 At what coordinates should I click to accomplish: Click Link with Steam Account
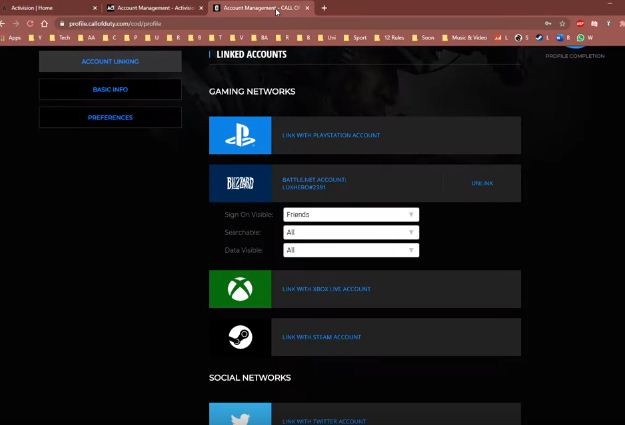point(322,337)
